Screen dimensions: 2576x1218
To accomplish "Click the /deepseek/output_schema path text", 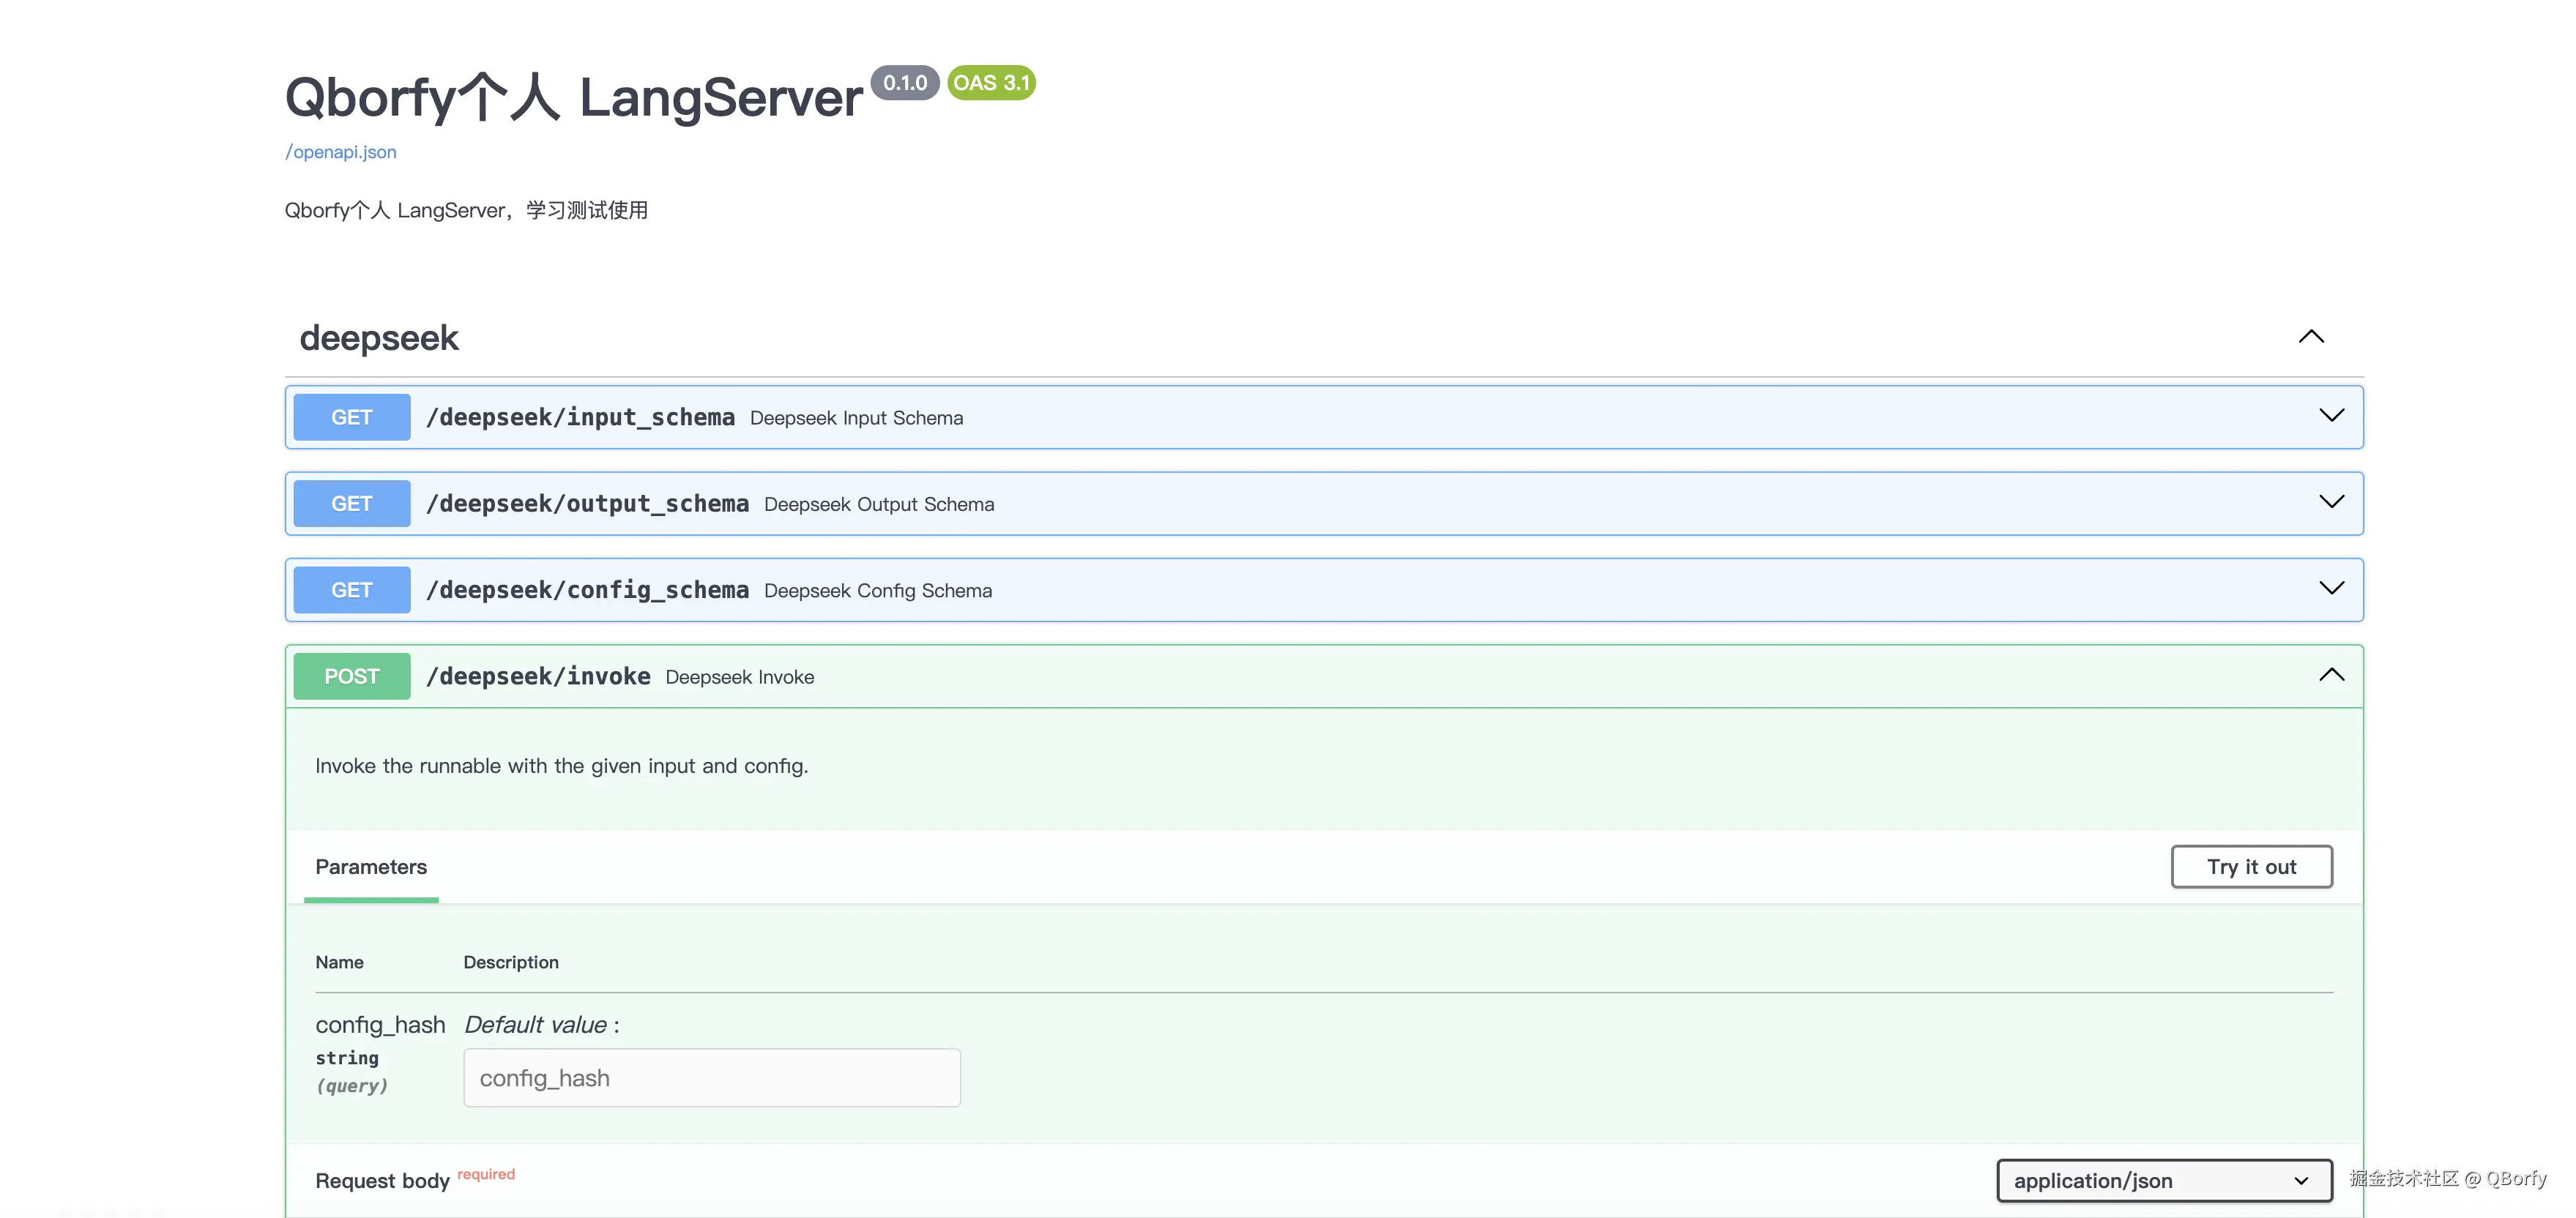I will coord(587,503).
